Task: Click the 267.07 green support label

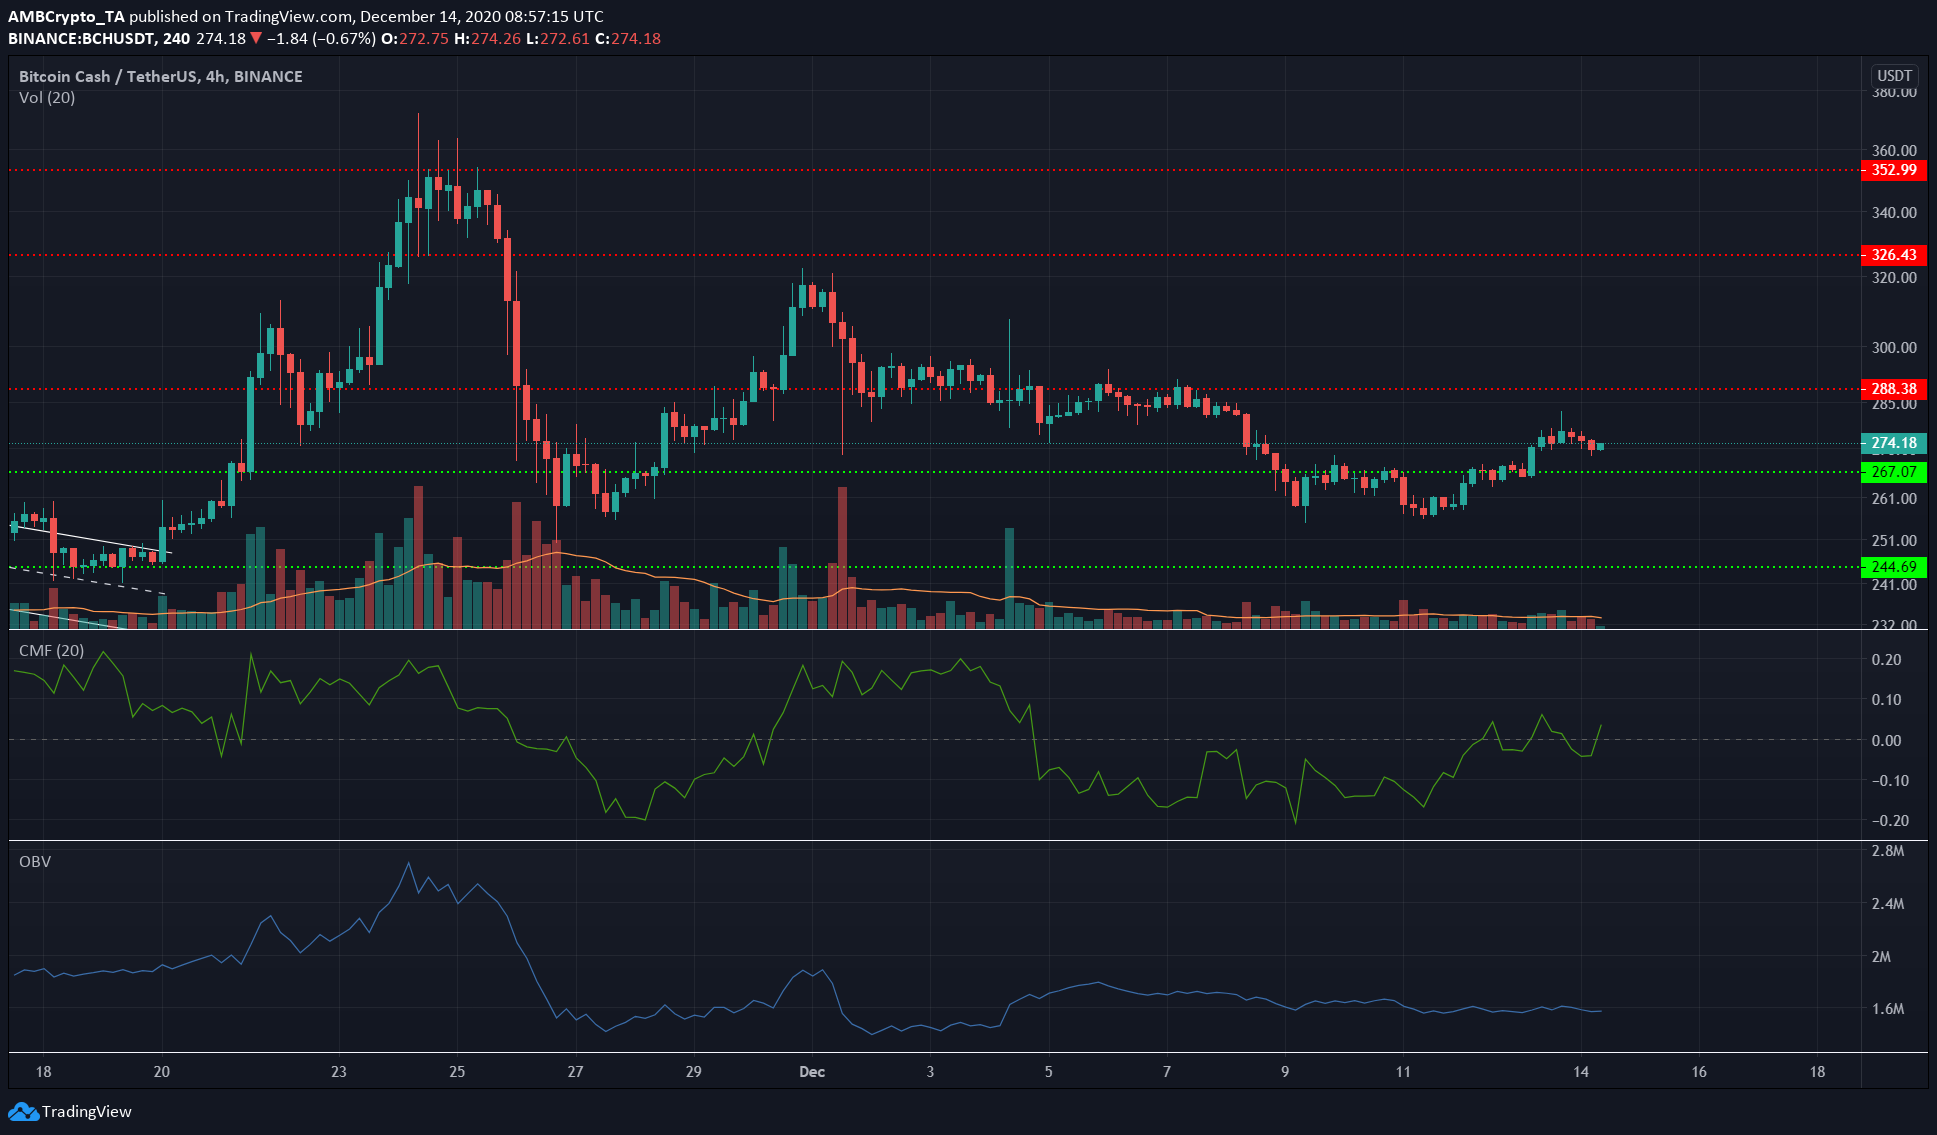Action: [x=1894, y=472]
